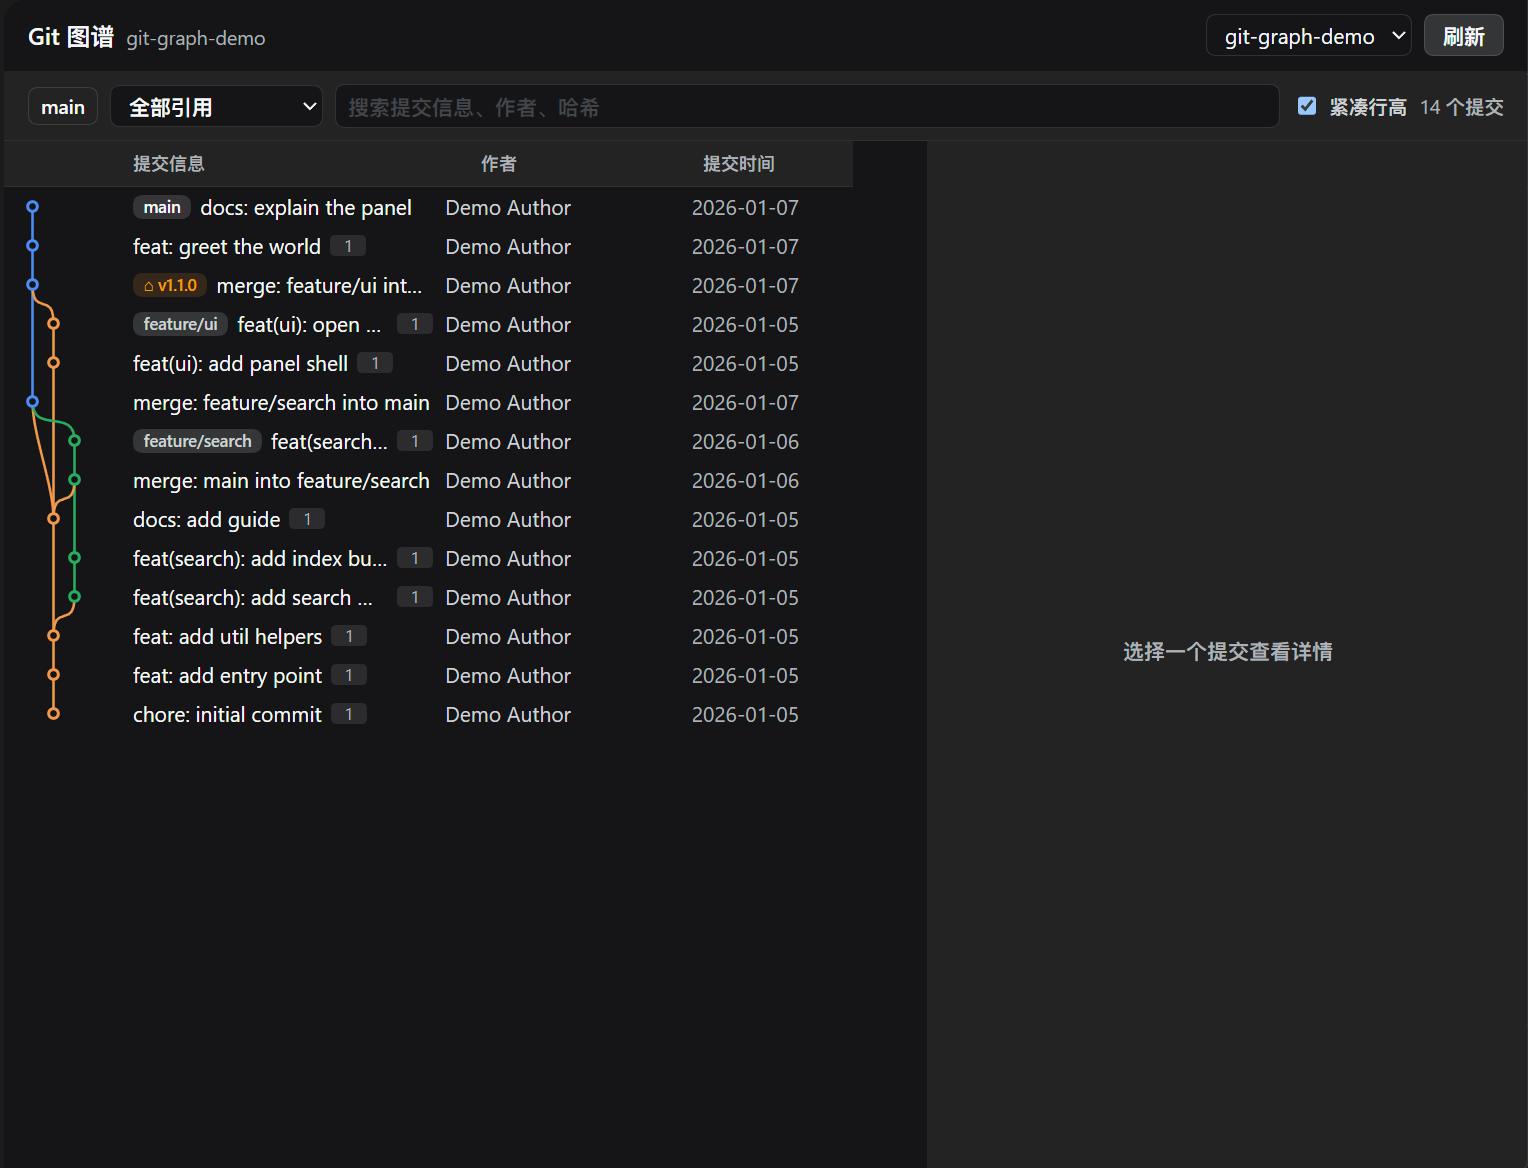Viewport: 1528px width, 1168px height.
Task: Toggle the 紧凑行高 compact row height checkbox
Action: 1307,106
